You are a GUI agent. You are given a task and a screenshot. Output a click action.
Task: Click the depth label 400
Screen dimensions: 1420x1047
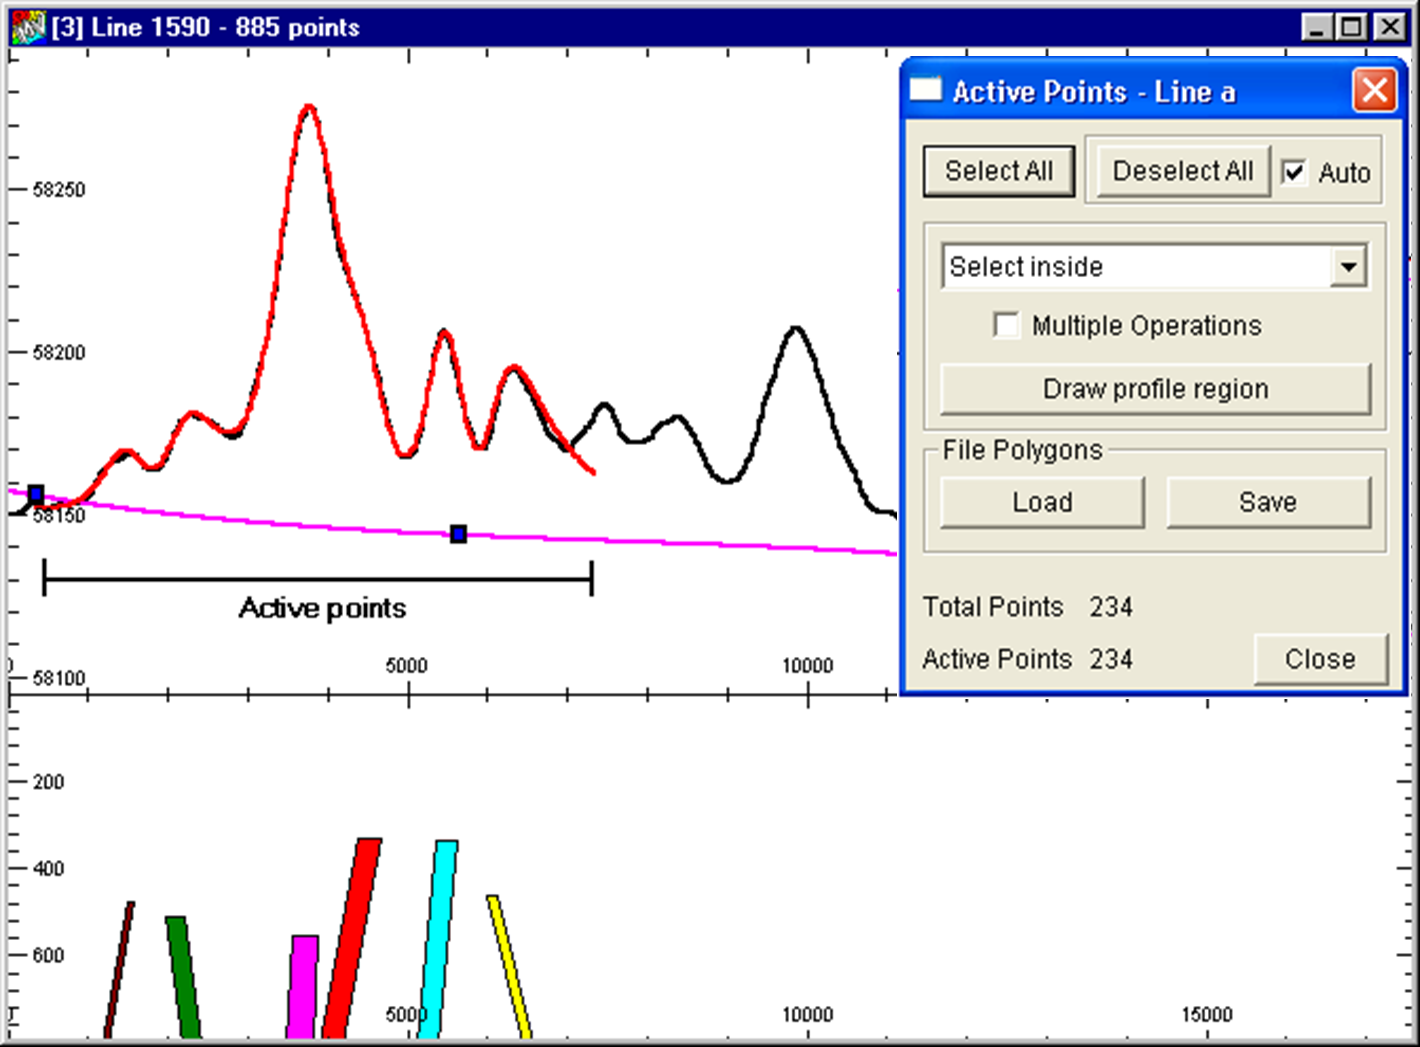click(48, 868)
